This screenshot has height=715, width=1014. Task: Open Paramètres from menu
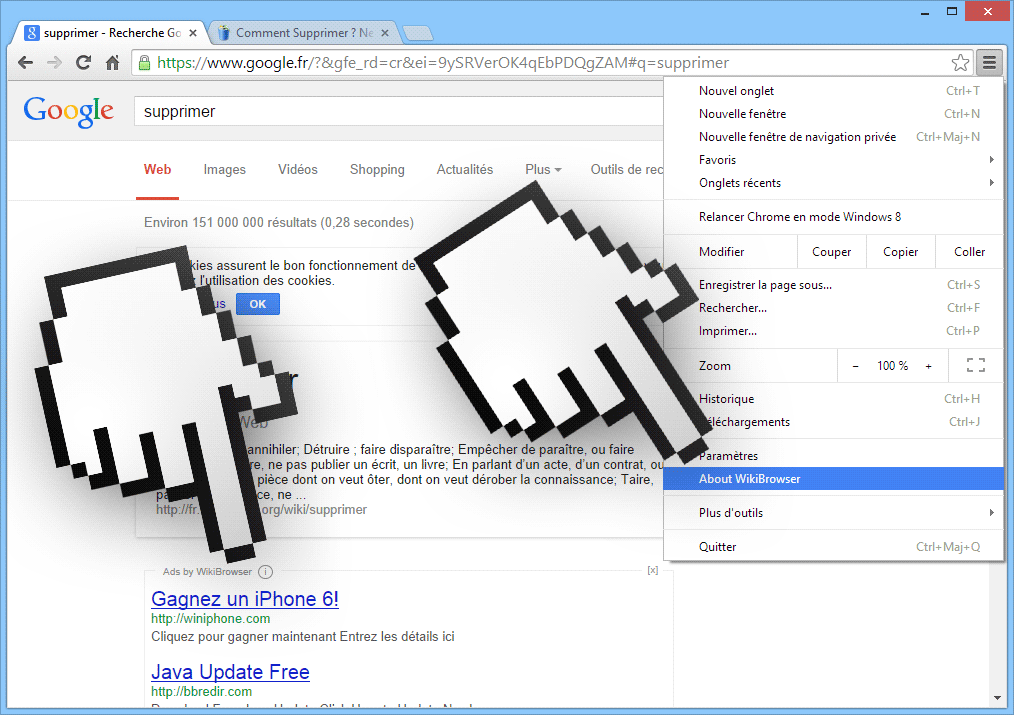(x=833, y=456)
